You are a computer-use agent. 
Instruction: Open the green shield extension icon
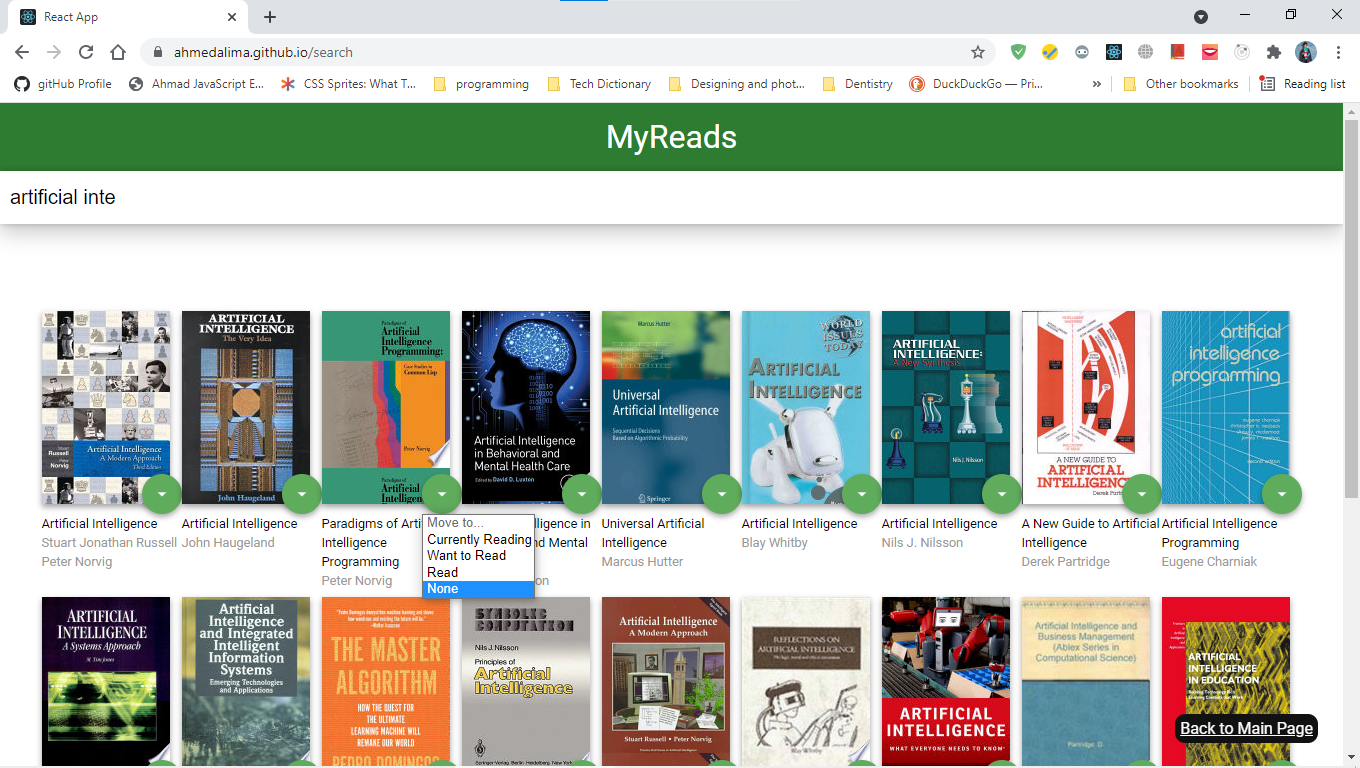click(x=1018, y=52)
